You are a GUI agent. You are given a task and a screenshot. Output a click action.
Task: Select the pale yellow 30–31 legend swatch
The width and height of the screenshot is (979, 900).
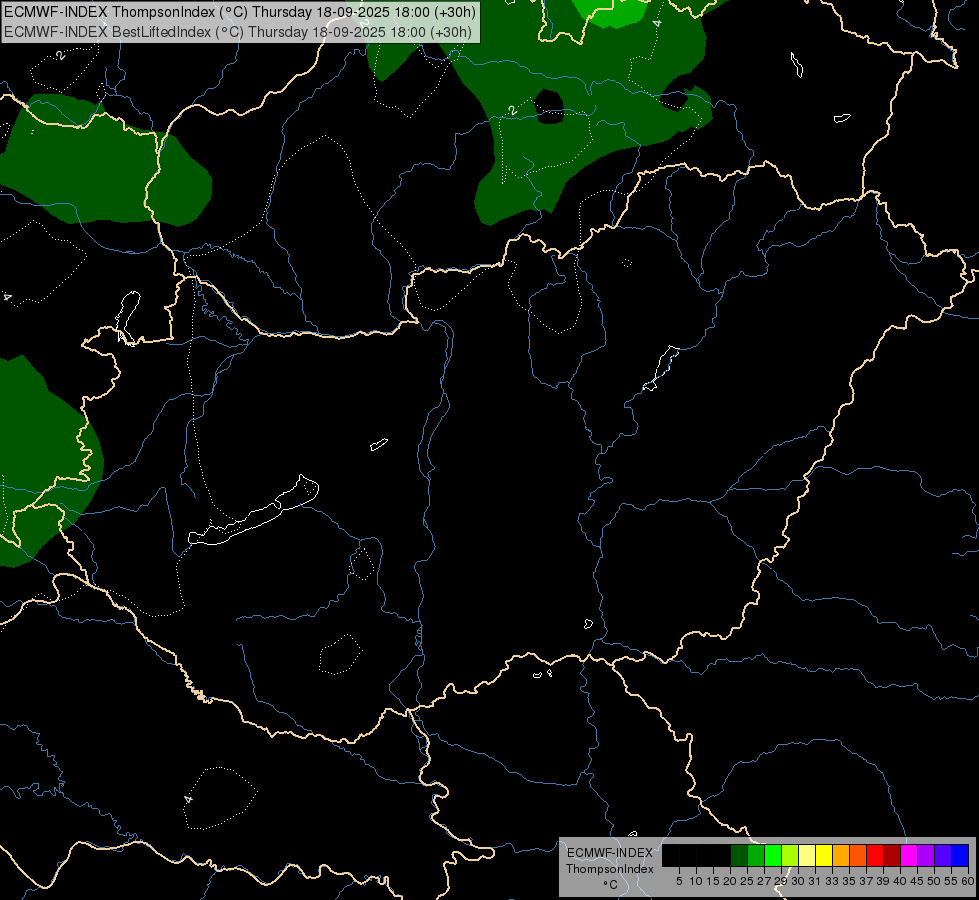coord(807,856)
